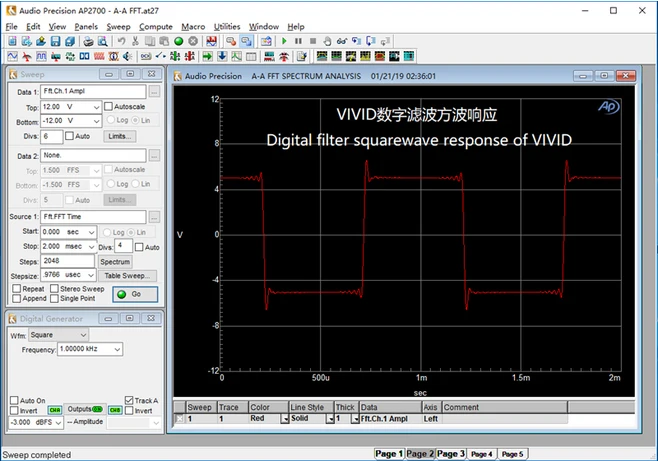Click the red waveform panel icon
The height and width of the screenshot is (461, 658).
pos(99,56)
